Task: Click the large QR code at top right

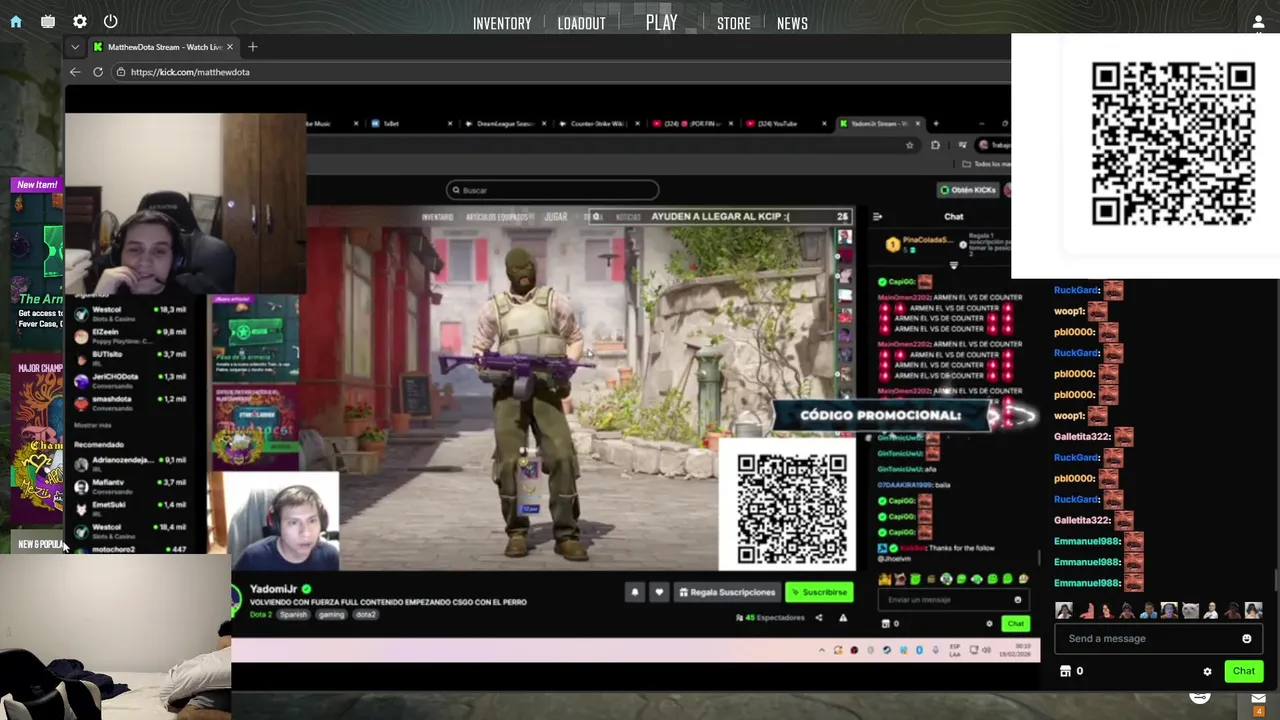Action: [x=1173, y=145]
